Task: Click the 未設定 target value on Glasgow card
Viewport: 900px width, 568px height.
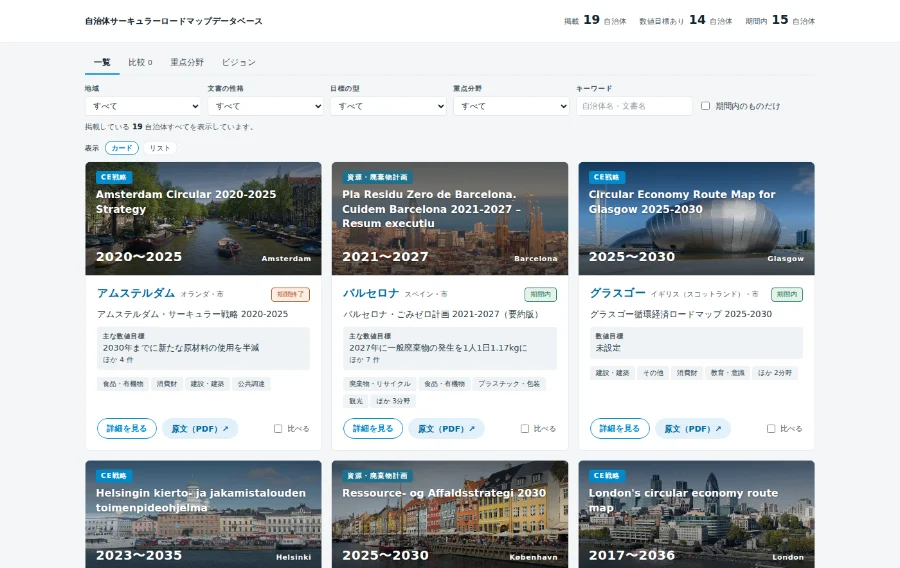Action: (x=608, y=348)
